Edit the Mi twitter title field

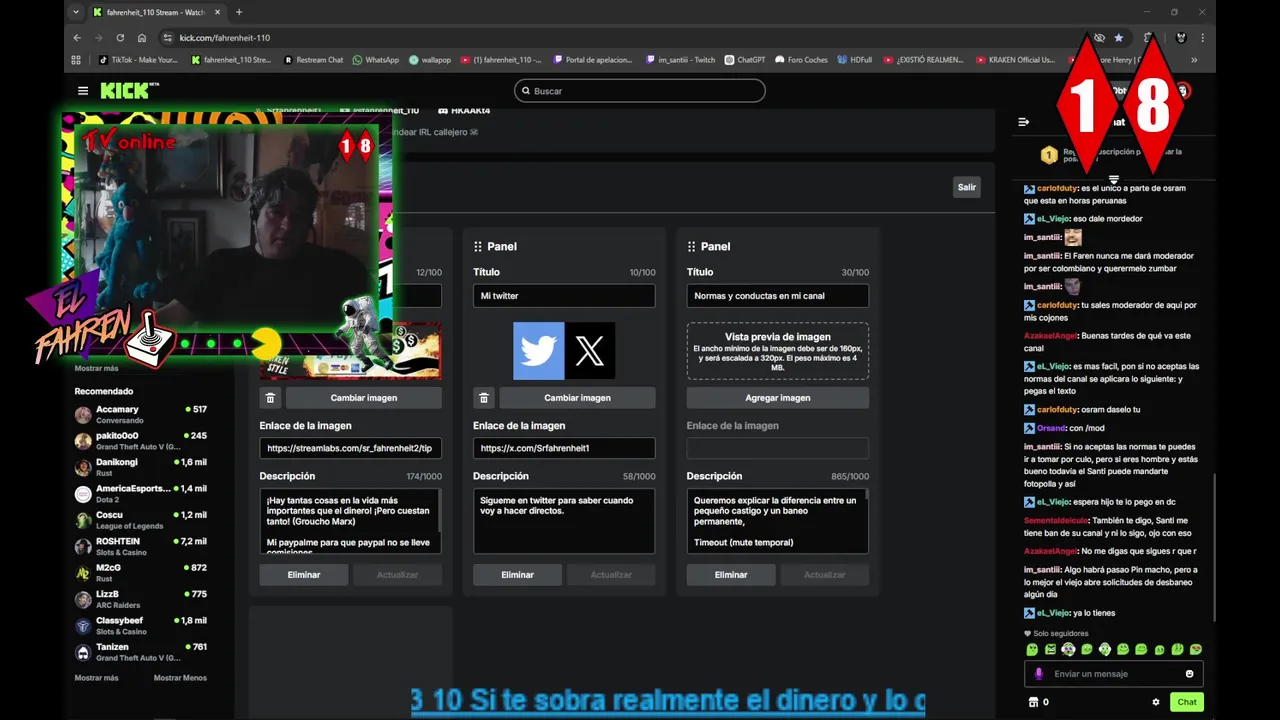[564, 296]
